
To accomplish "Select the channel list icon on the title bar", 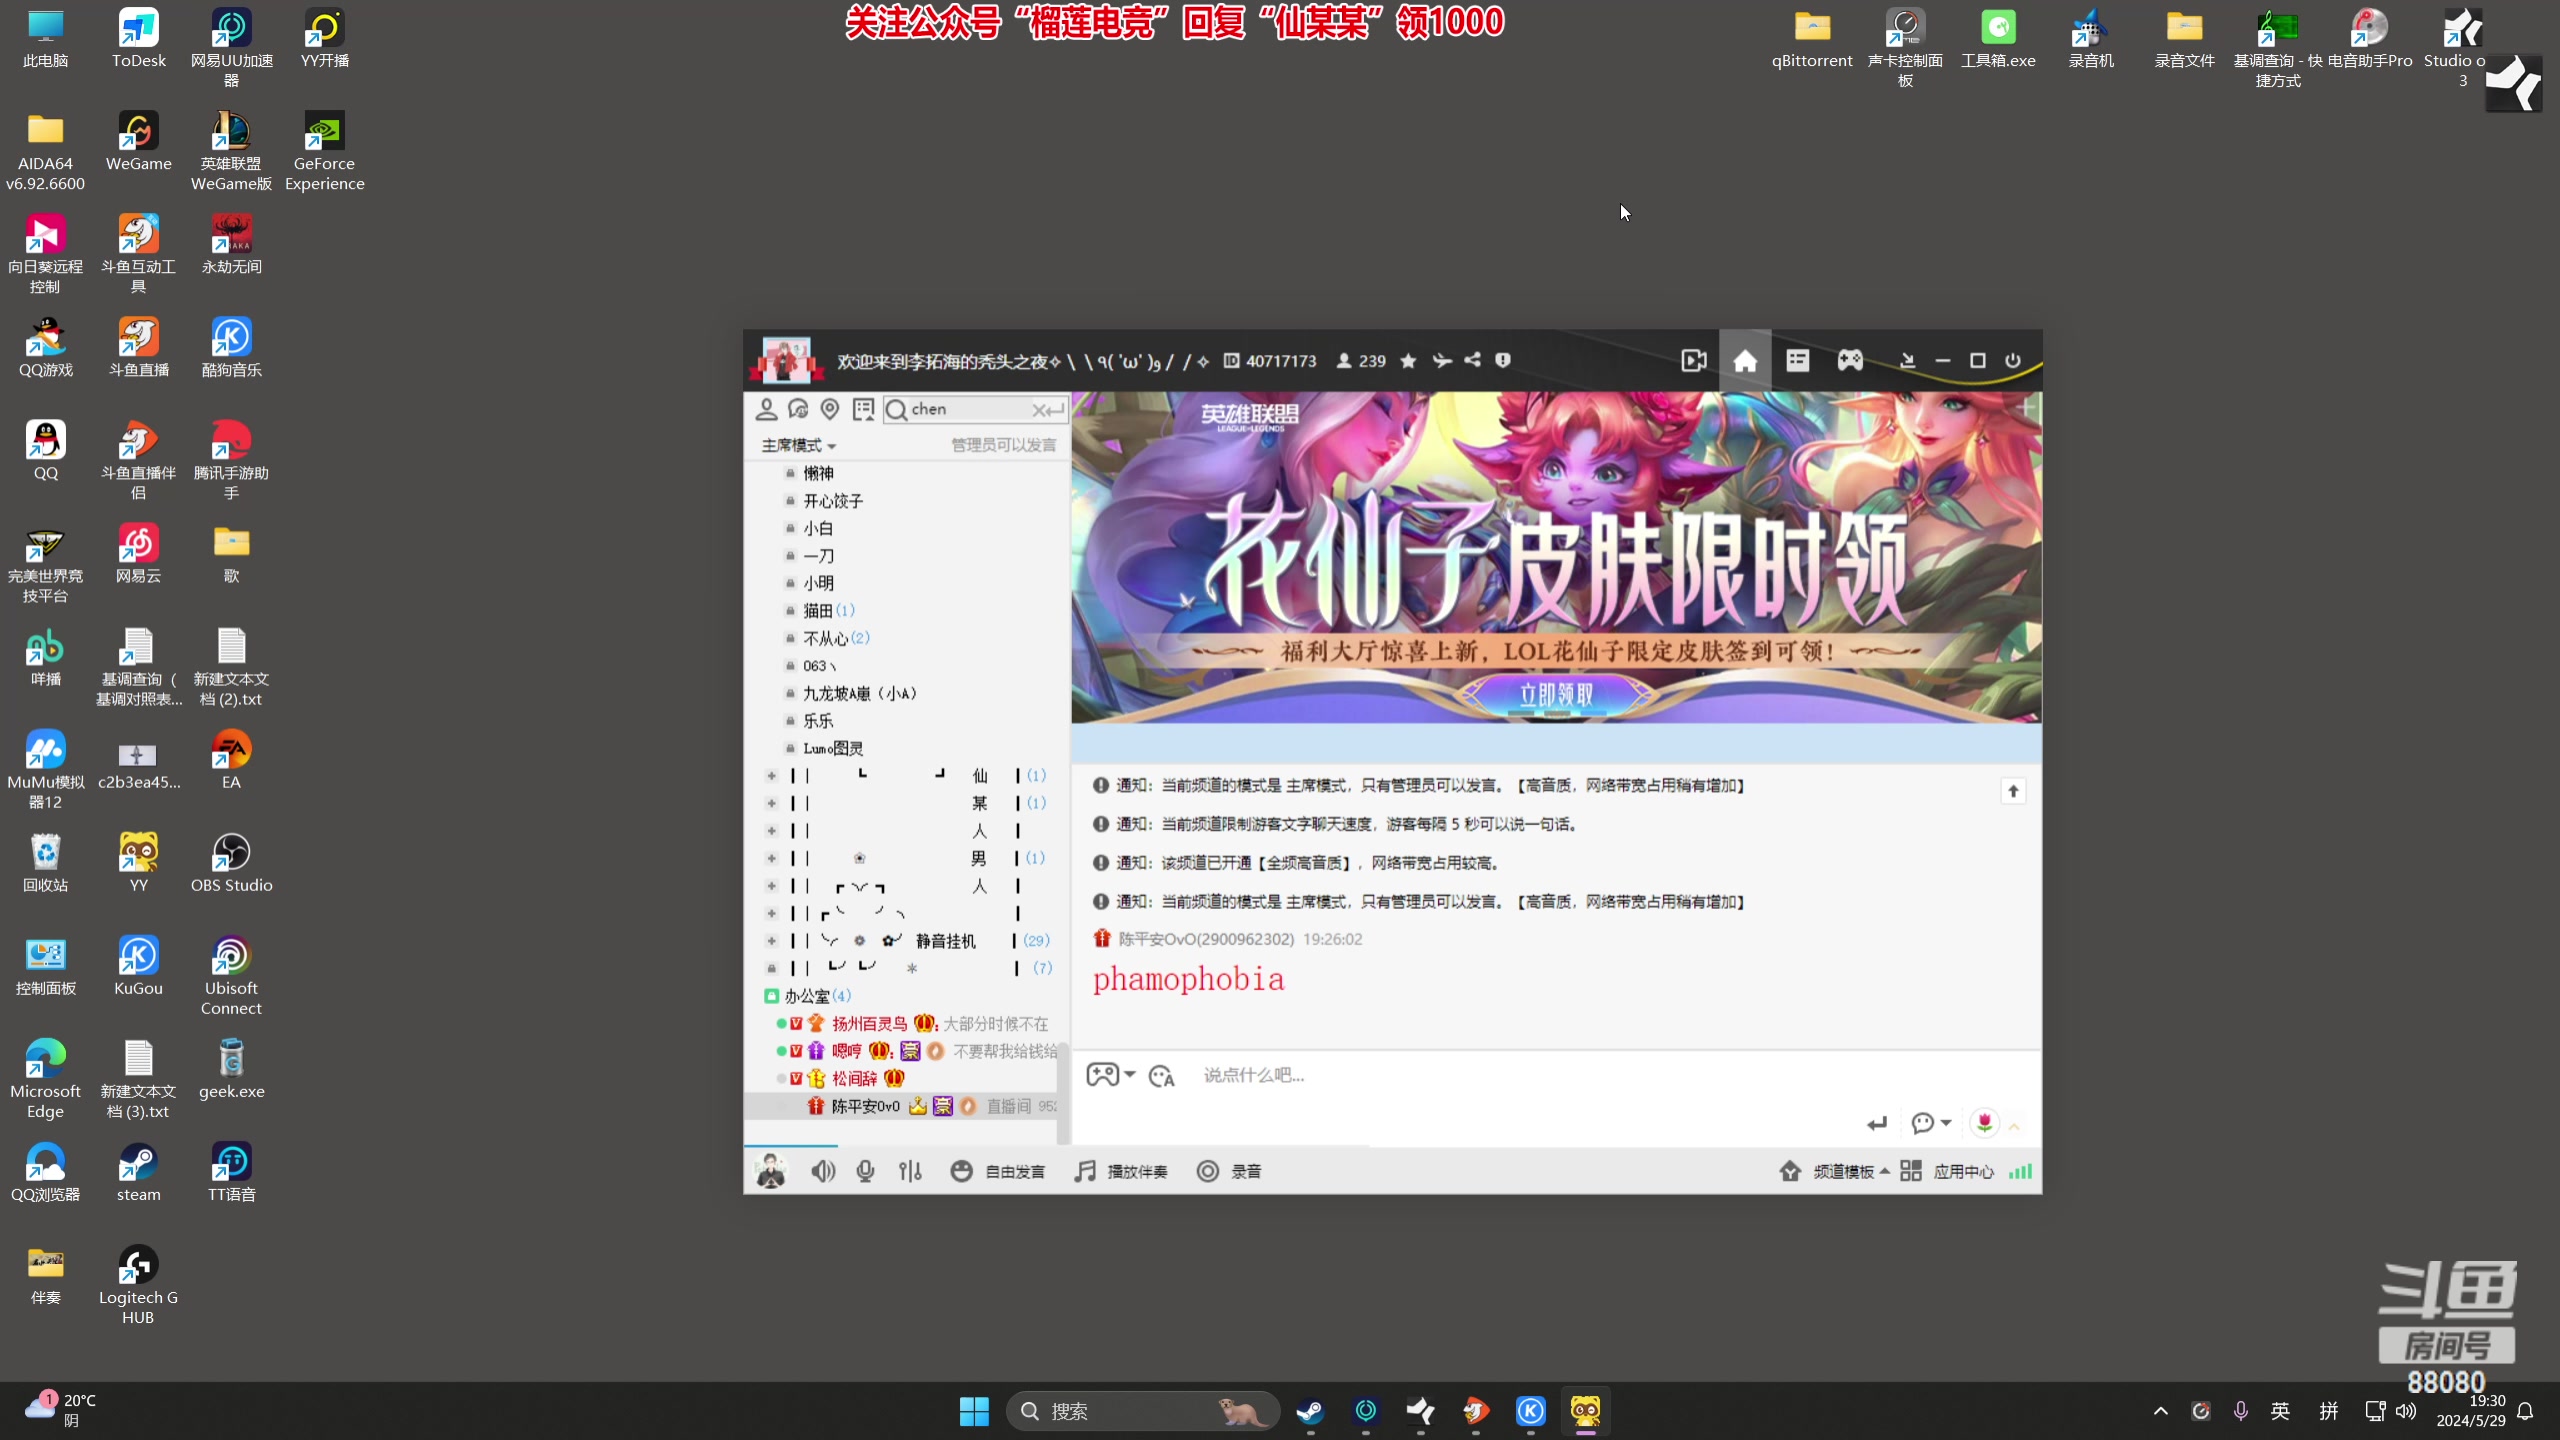I will 1796,360.
